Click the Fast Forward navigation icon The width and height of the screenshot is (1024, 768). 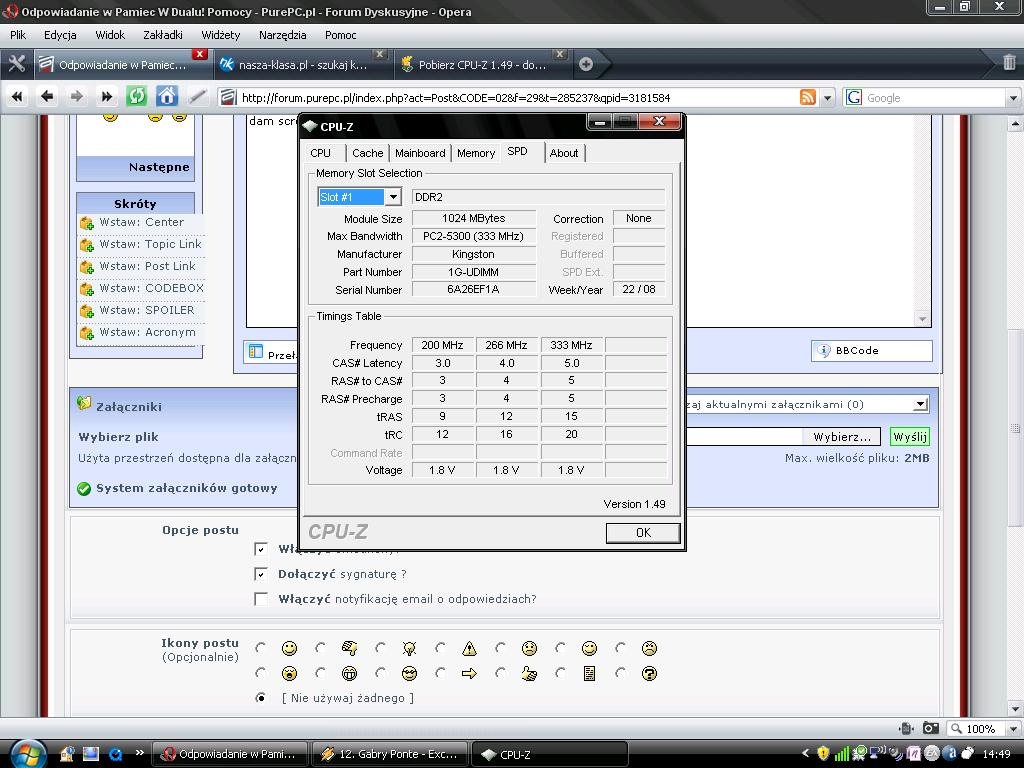click(x=106, y=97)
